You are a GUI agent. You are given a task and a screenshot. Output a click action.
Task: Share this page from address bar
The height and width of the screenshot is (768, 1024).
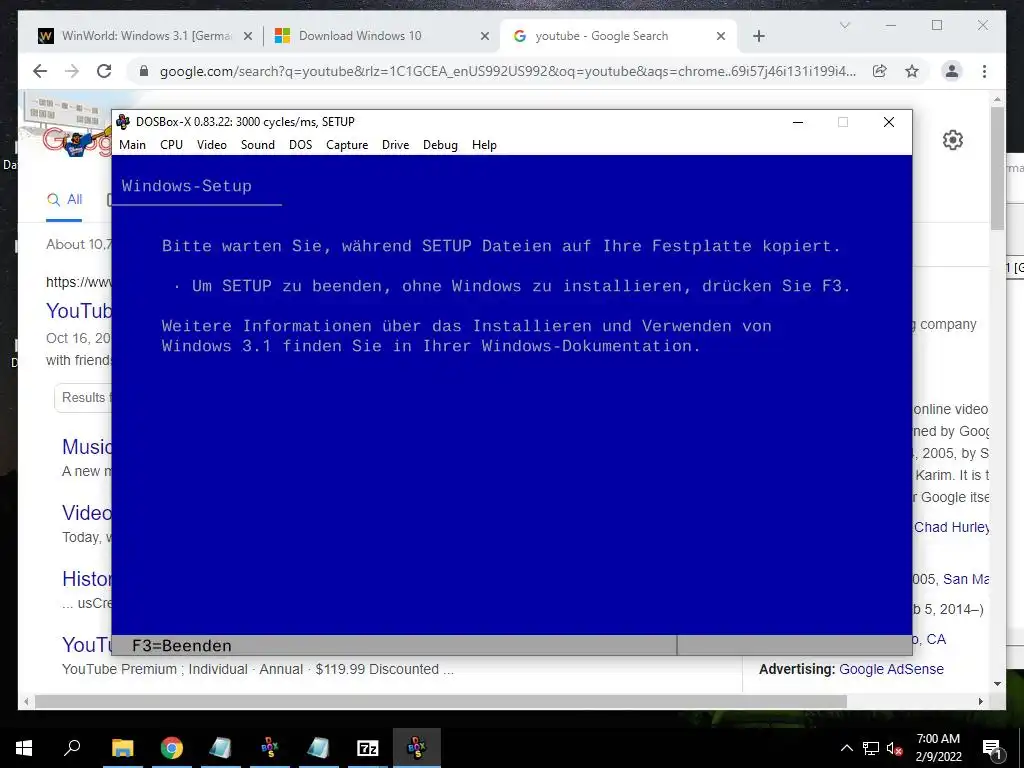tap(880, 71)
